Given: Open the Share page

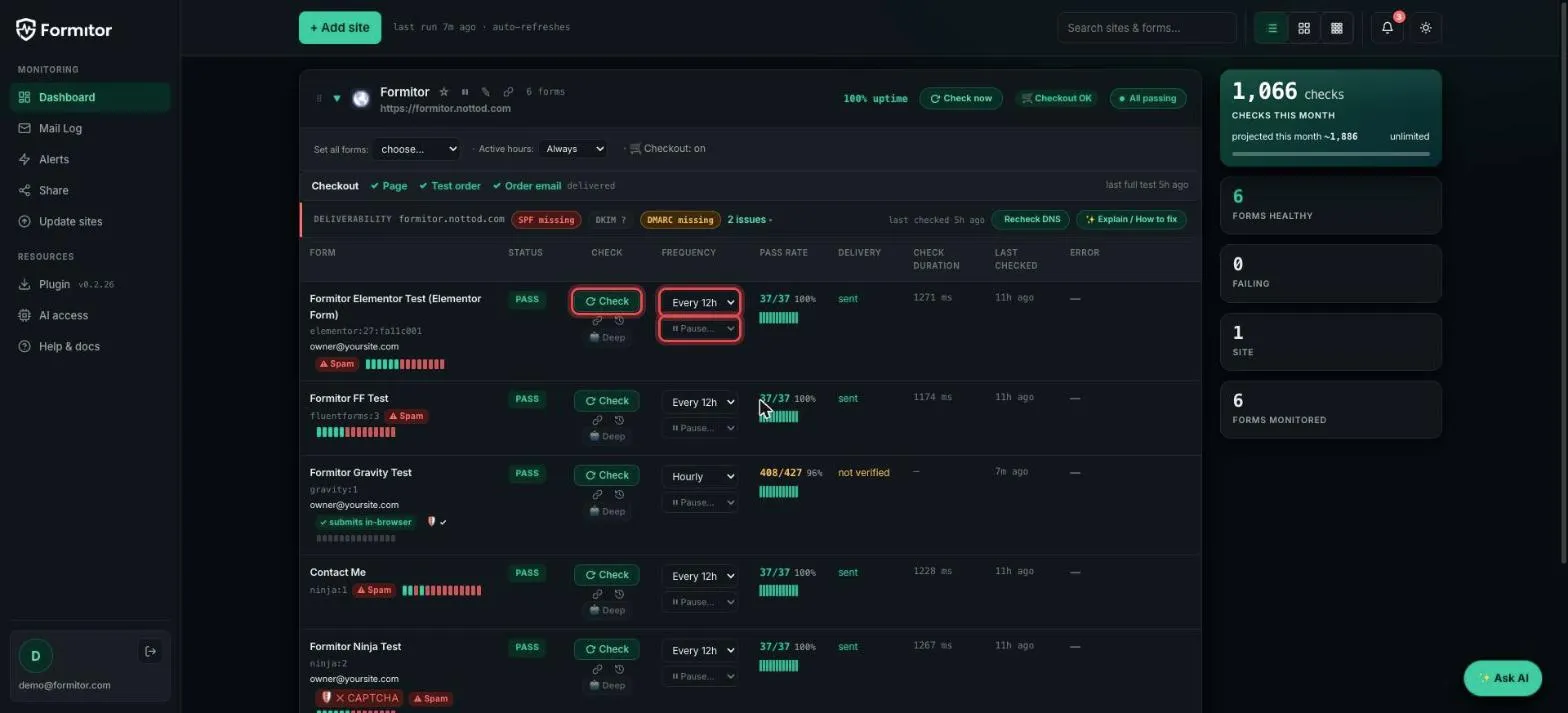Looking at the screenshot, I should (x=90, y=190).
